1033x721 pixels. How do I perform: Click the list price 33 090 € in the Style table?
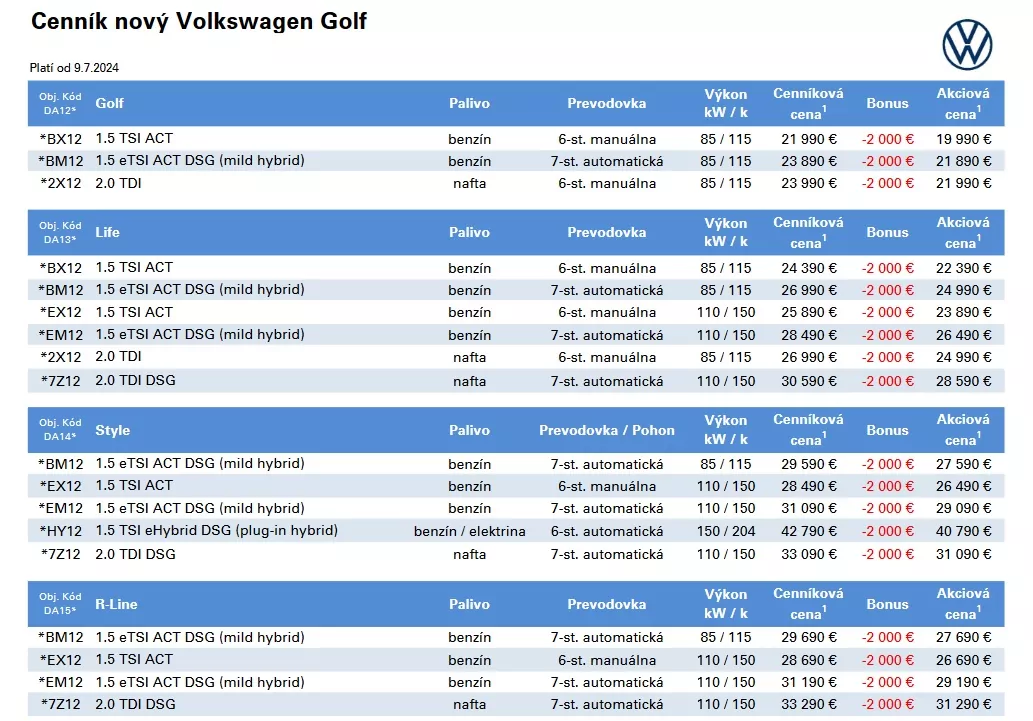click(x=808, y=554)
